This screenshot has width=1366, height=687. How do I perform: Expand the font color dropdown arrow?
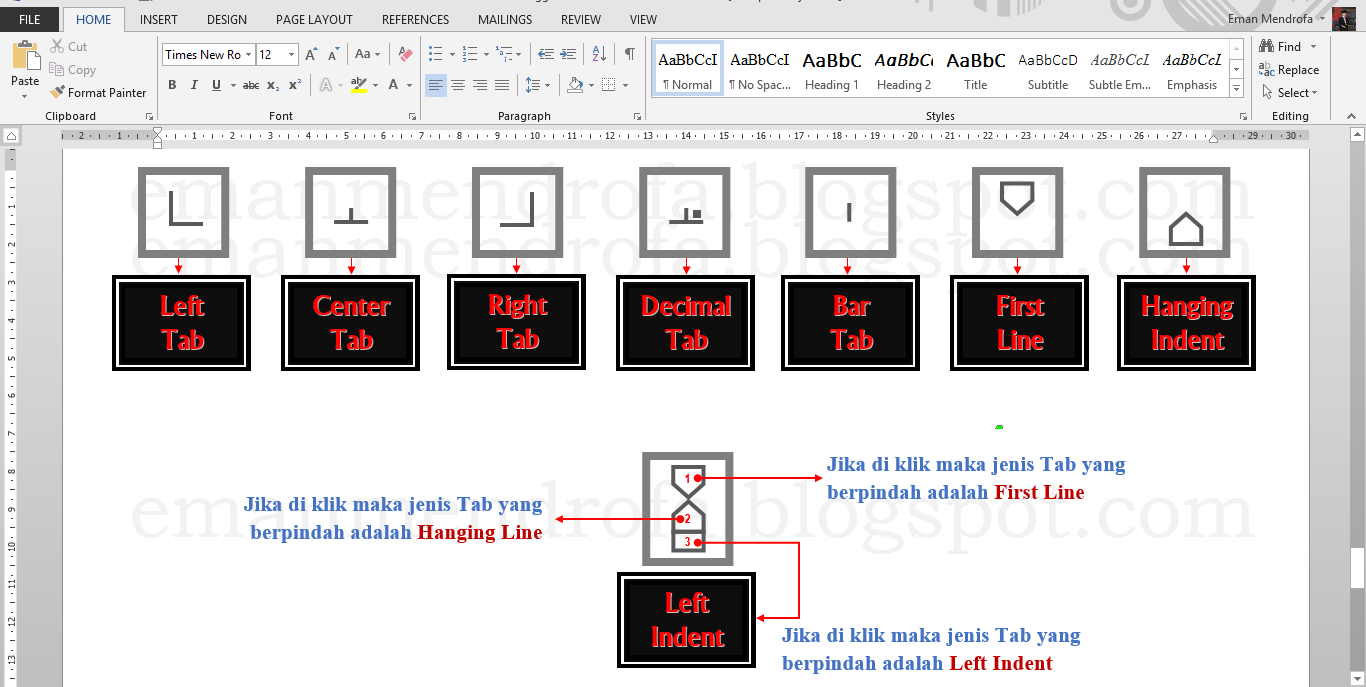coord(409,86)
